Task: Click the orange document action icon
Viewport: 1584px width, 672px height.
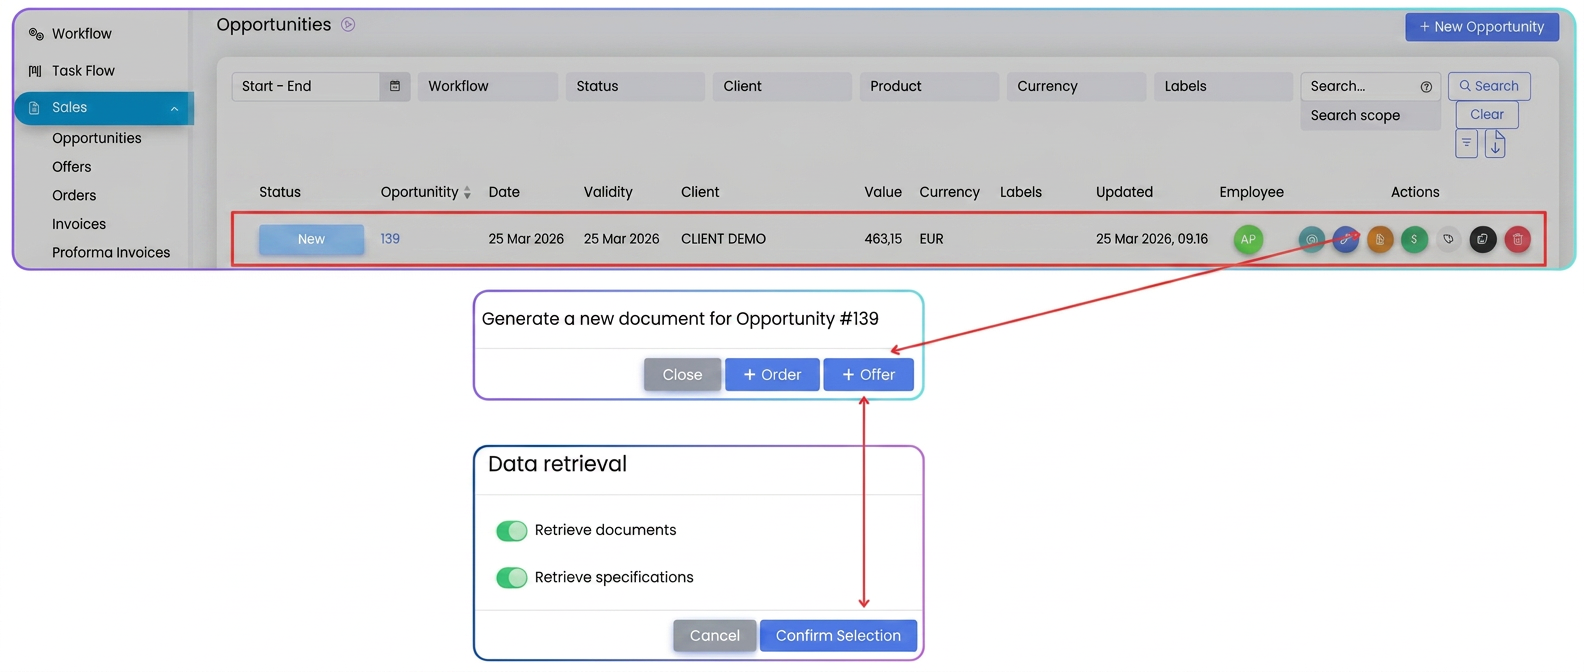Action: click(1380, 239)
